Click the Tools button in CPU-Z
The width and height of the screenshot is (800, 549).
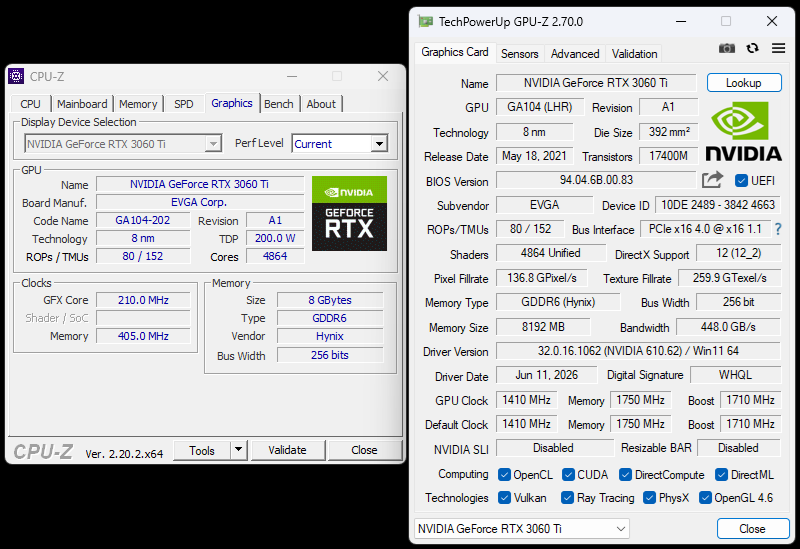202,450
